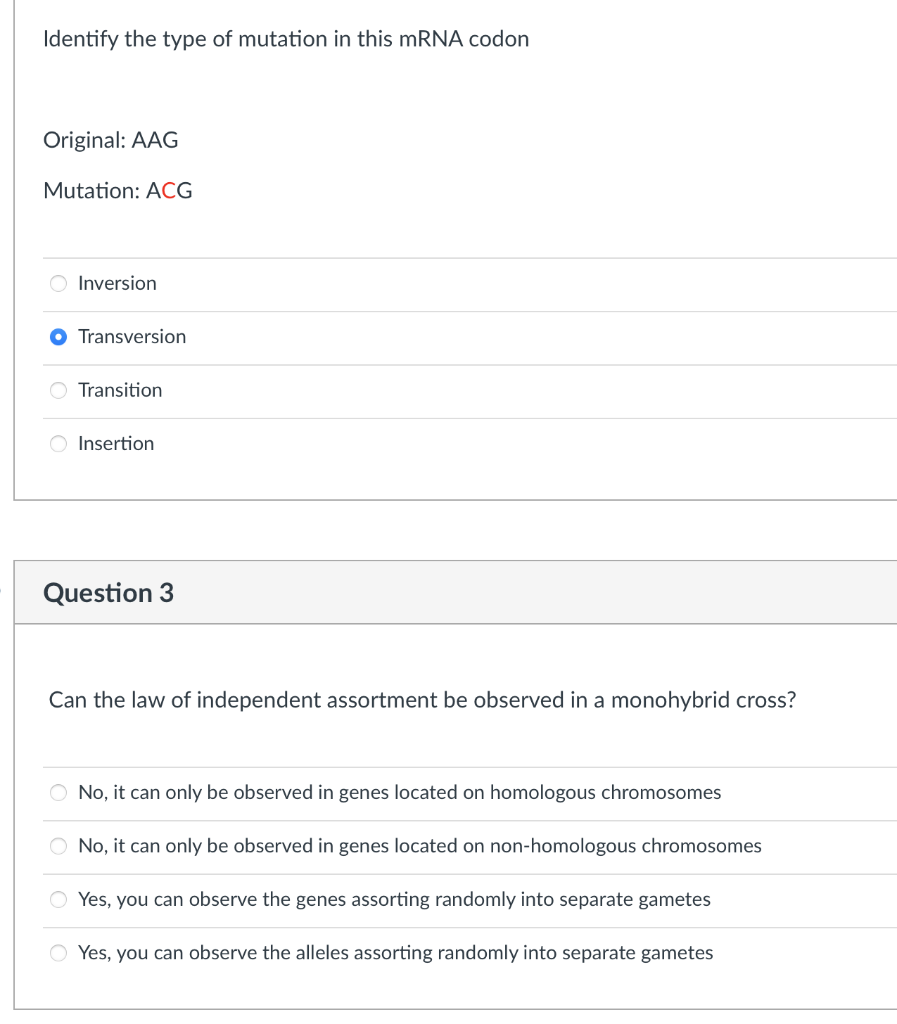Choose radio for 'non-homologous chromosomes' answer
897x1024 pixels.
[x=59, y=846]
